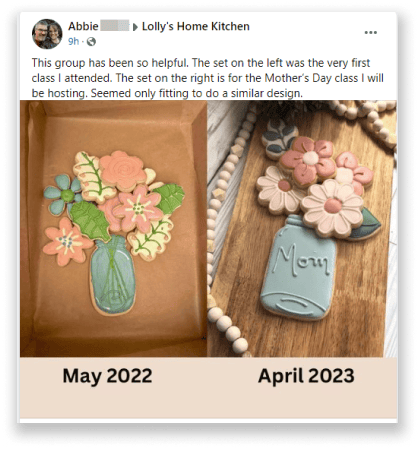This screenshot has width=419, height=449.
Task: Click the May 2022 caption label
Action: tap(107, 376)
